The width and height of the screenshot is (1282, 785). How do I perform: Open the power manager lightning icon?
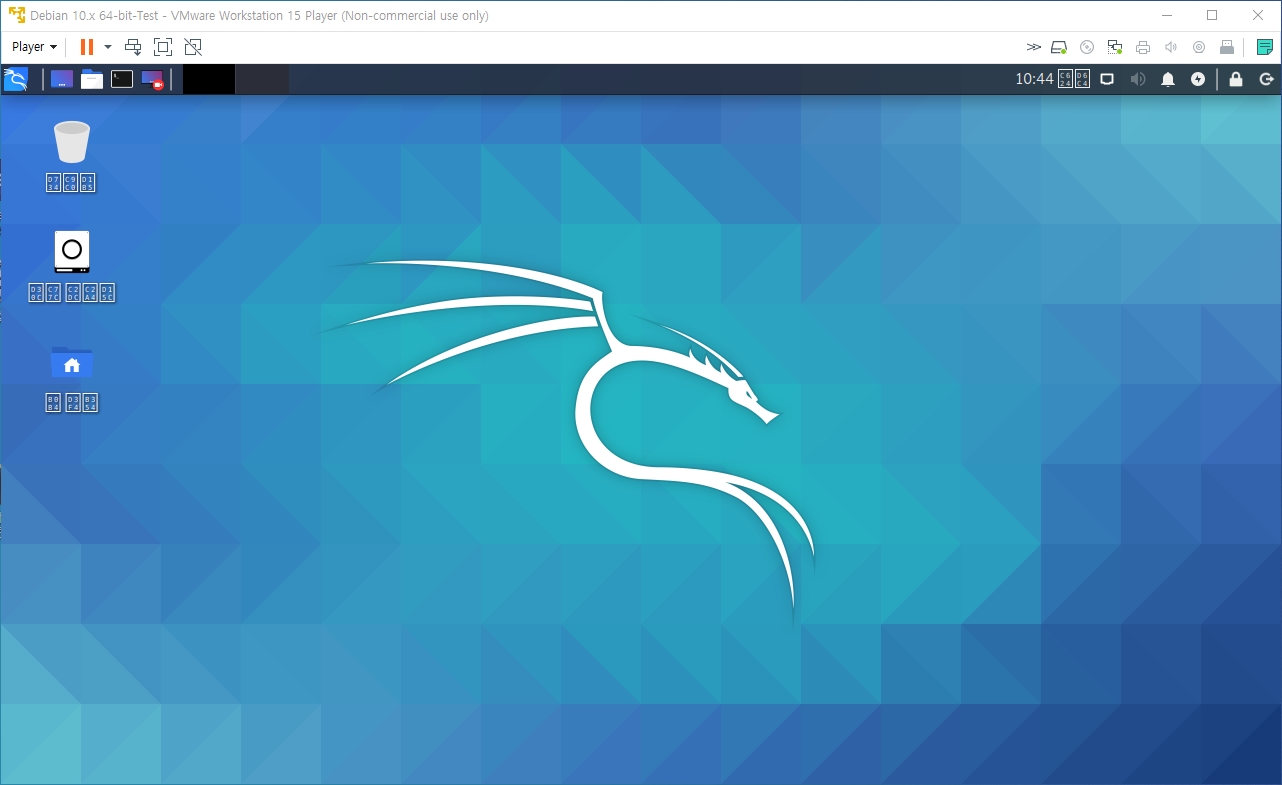click(1198, 79)
